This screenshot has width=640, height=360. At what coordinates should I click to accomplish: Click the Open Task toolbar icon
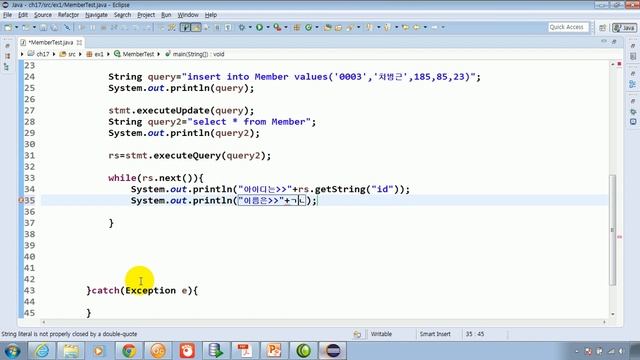coord(338,27)
